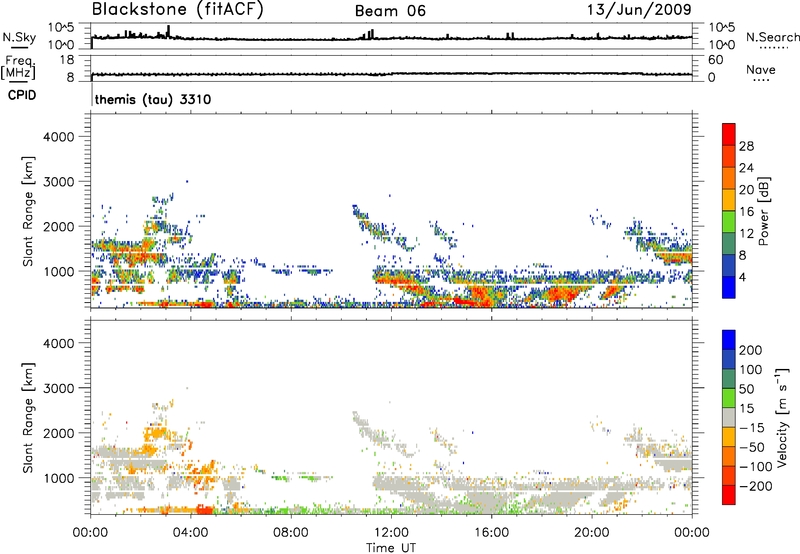Click the "Velocity [m s⁻¹]" colorbar label
The width and height of the screenshot is (800, 554).
(x=783, y=417)
